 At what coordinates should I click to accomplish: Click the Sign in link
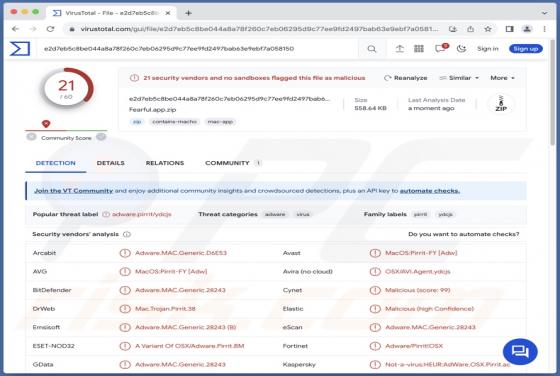click(488, 49)
